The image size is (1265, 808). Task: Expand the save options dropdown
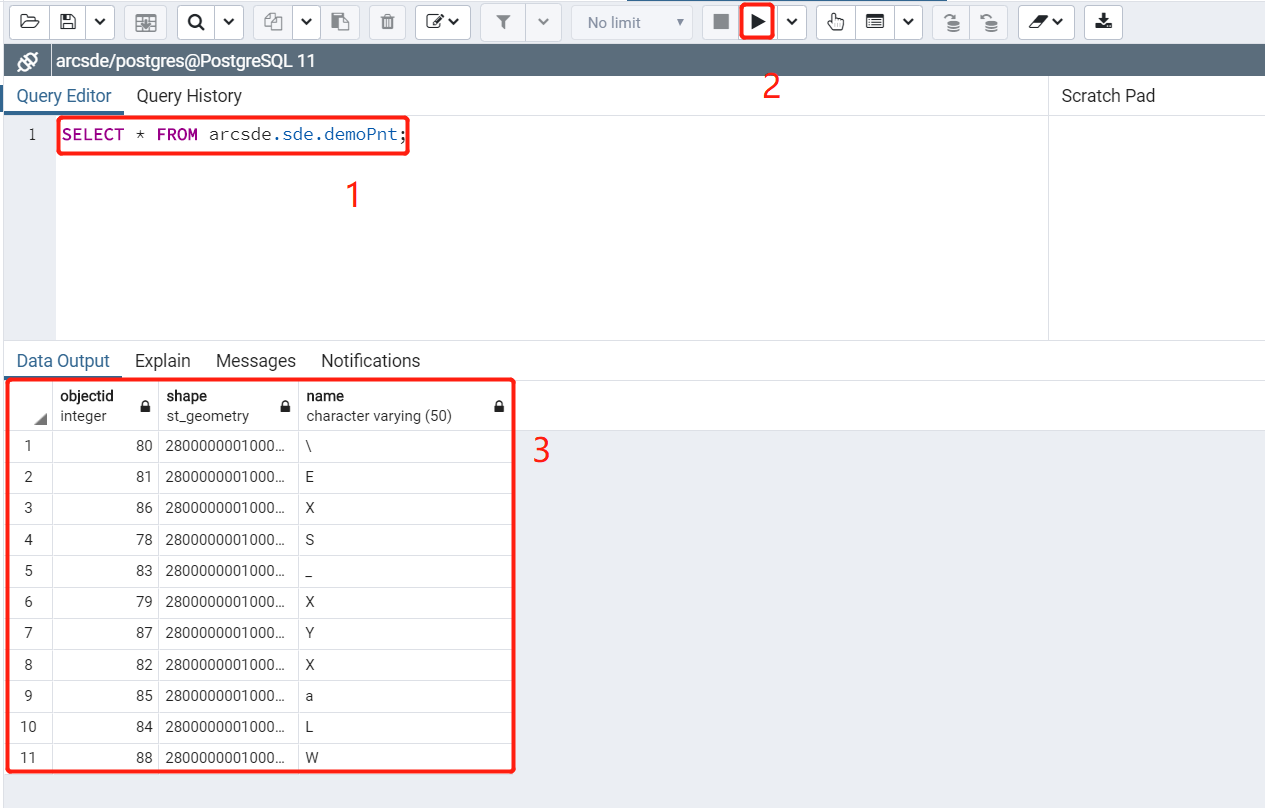click(x=100, y=21)
